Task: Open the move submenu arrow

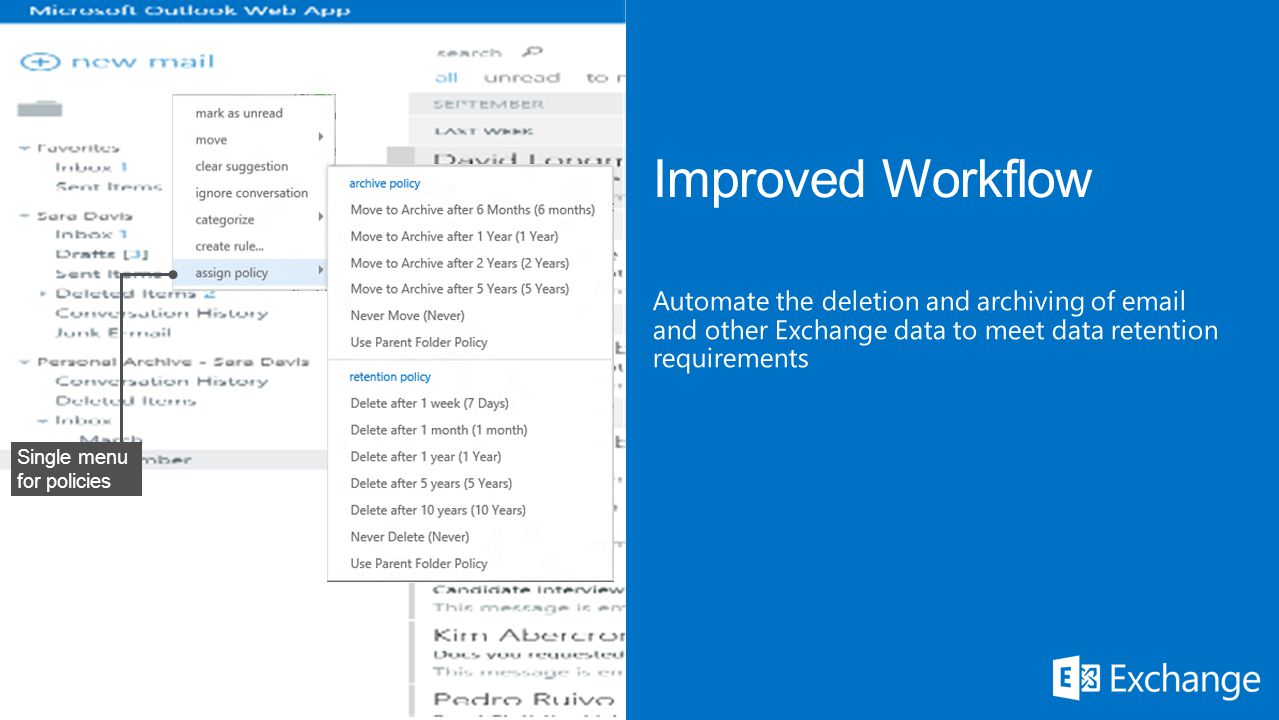Action: pyautogui.click(x=320, y=138)
